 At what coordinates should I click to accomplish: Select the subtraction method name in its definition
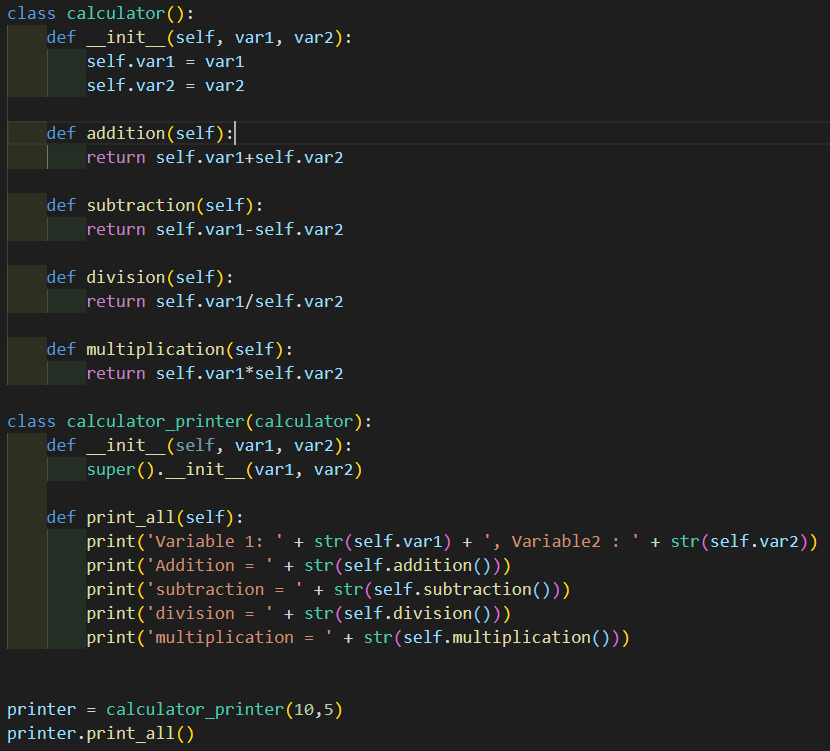(140, 205)
